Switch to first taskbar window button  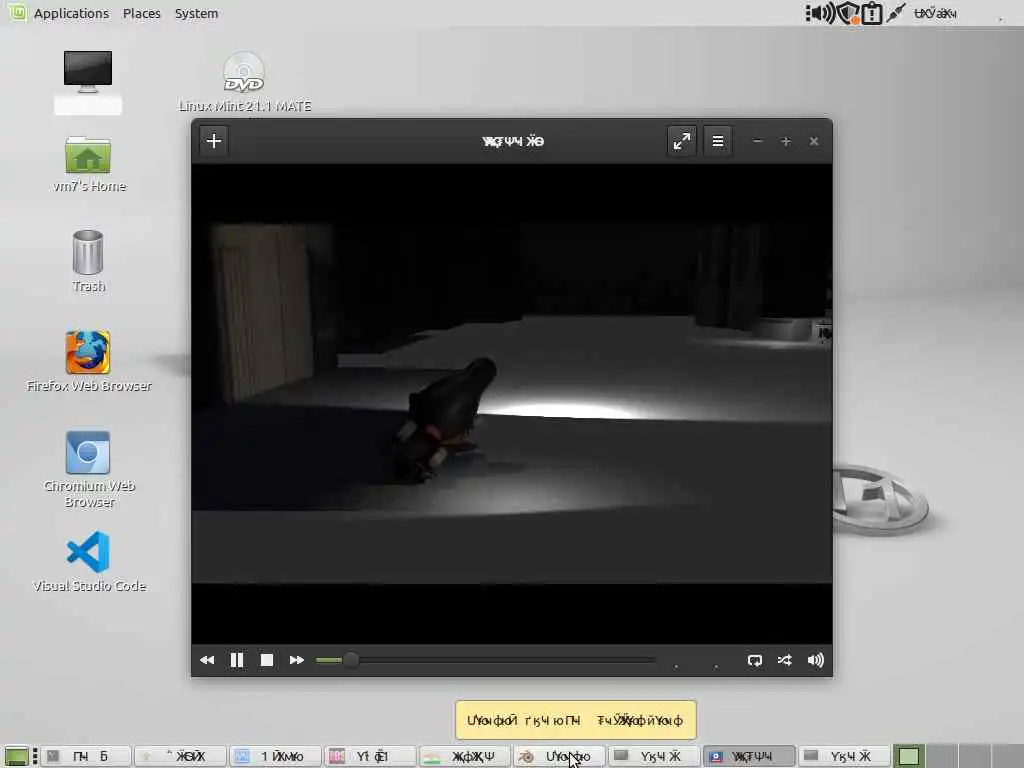(x=86, y=756)
